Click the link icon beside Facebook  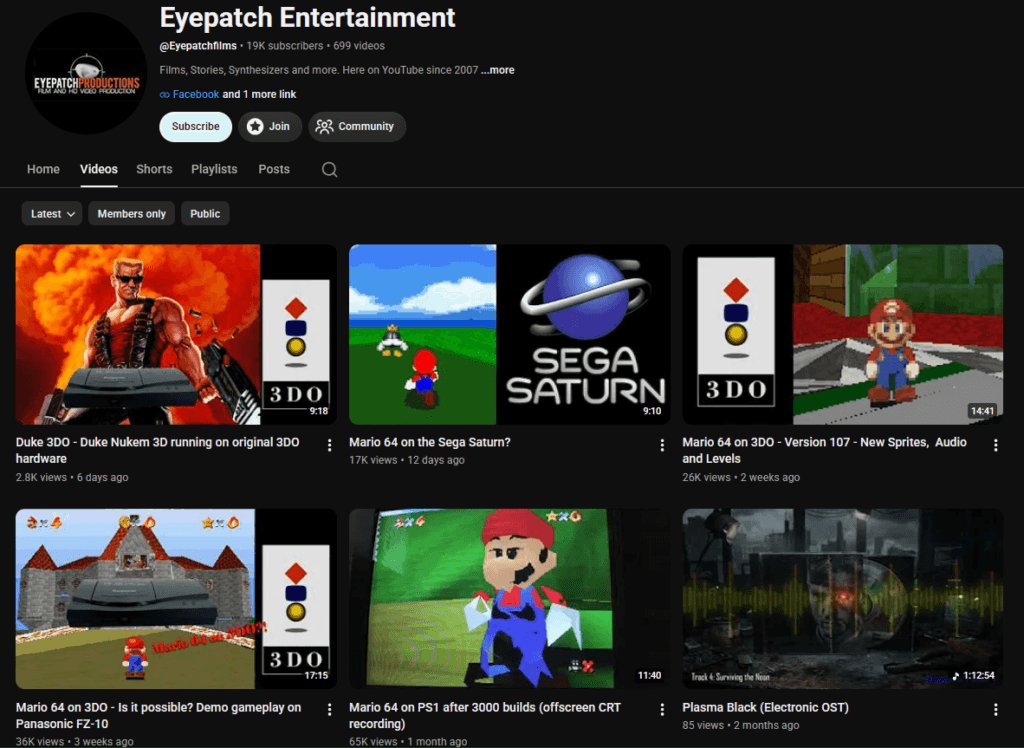(165, 95)
